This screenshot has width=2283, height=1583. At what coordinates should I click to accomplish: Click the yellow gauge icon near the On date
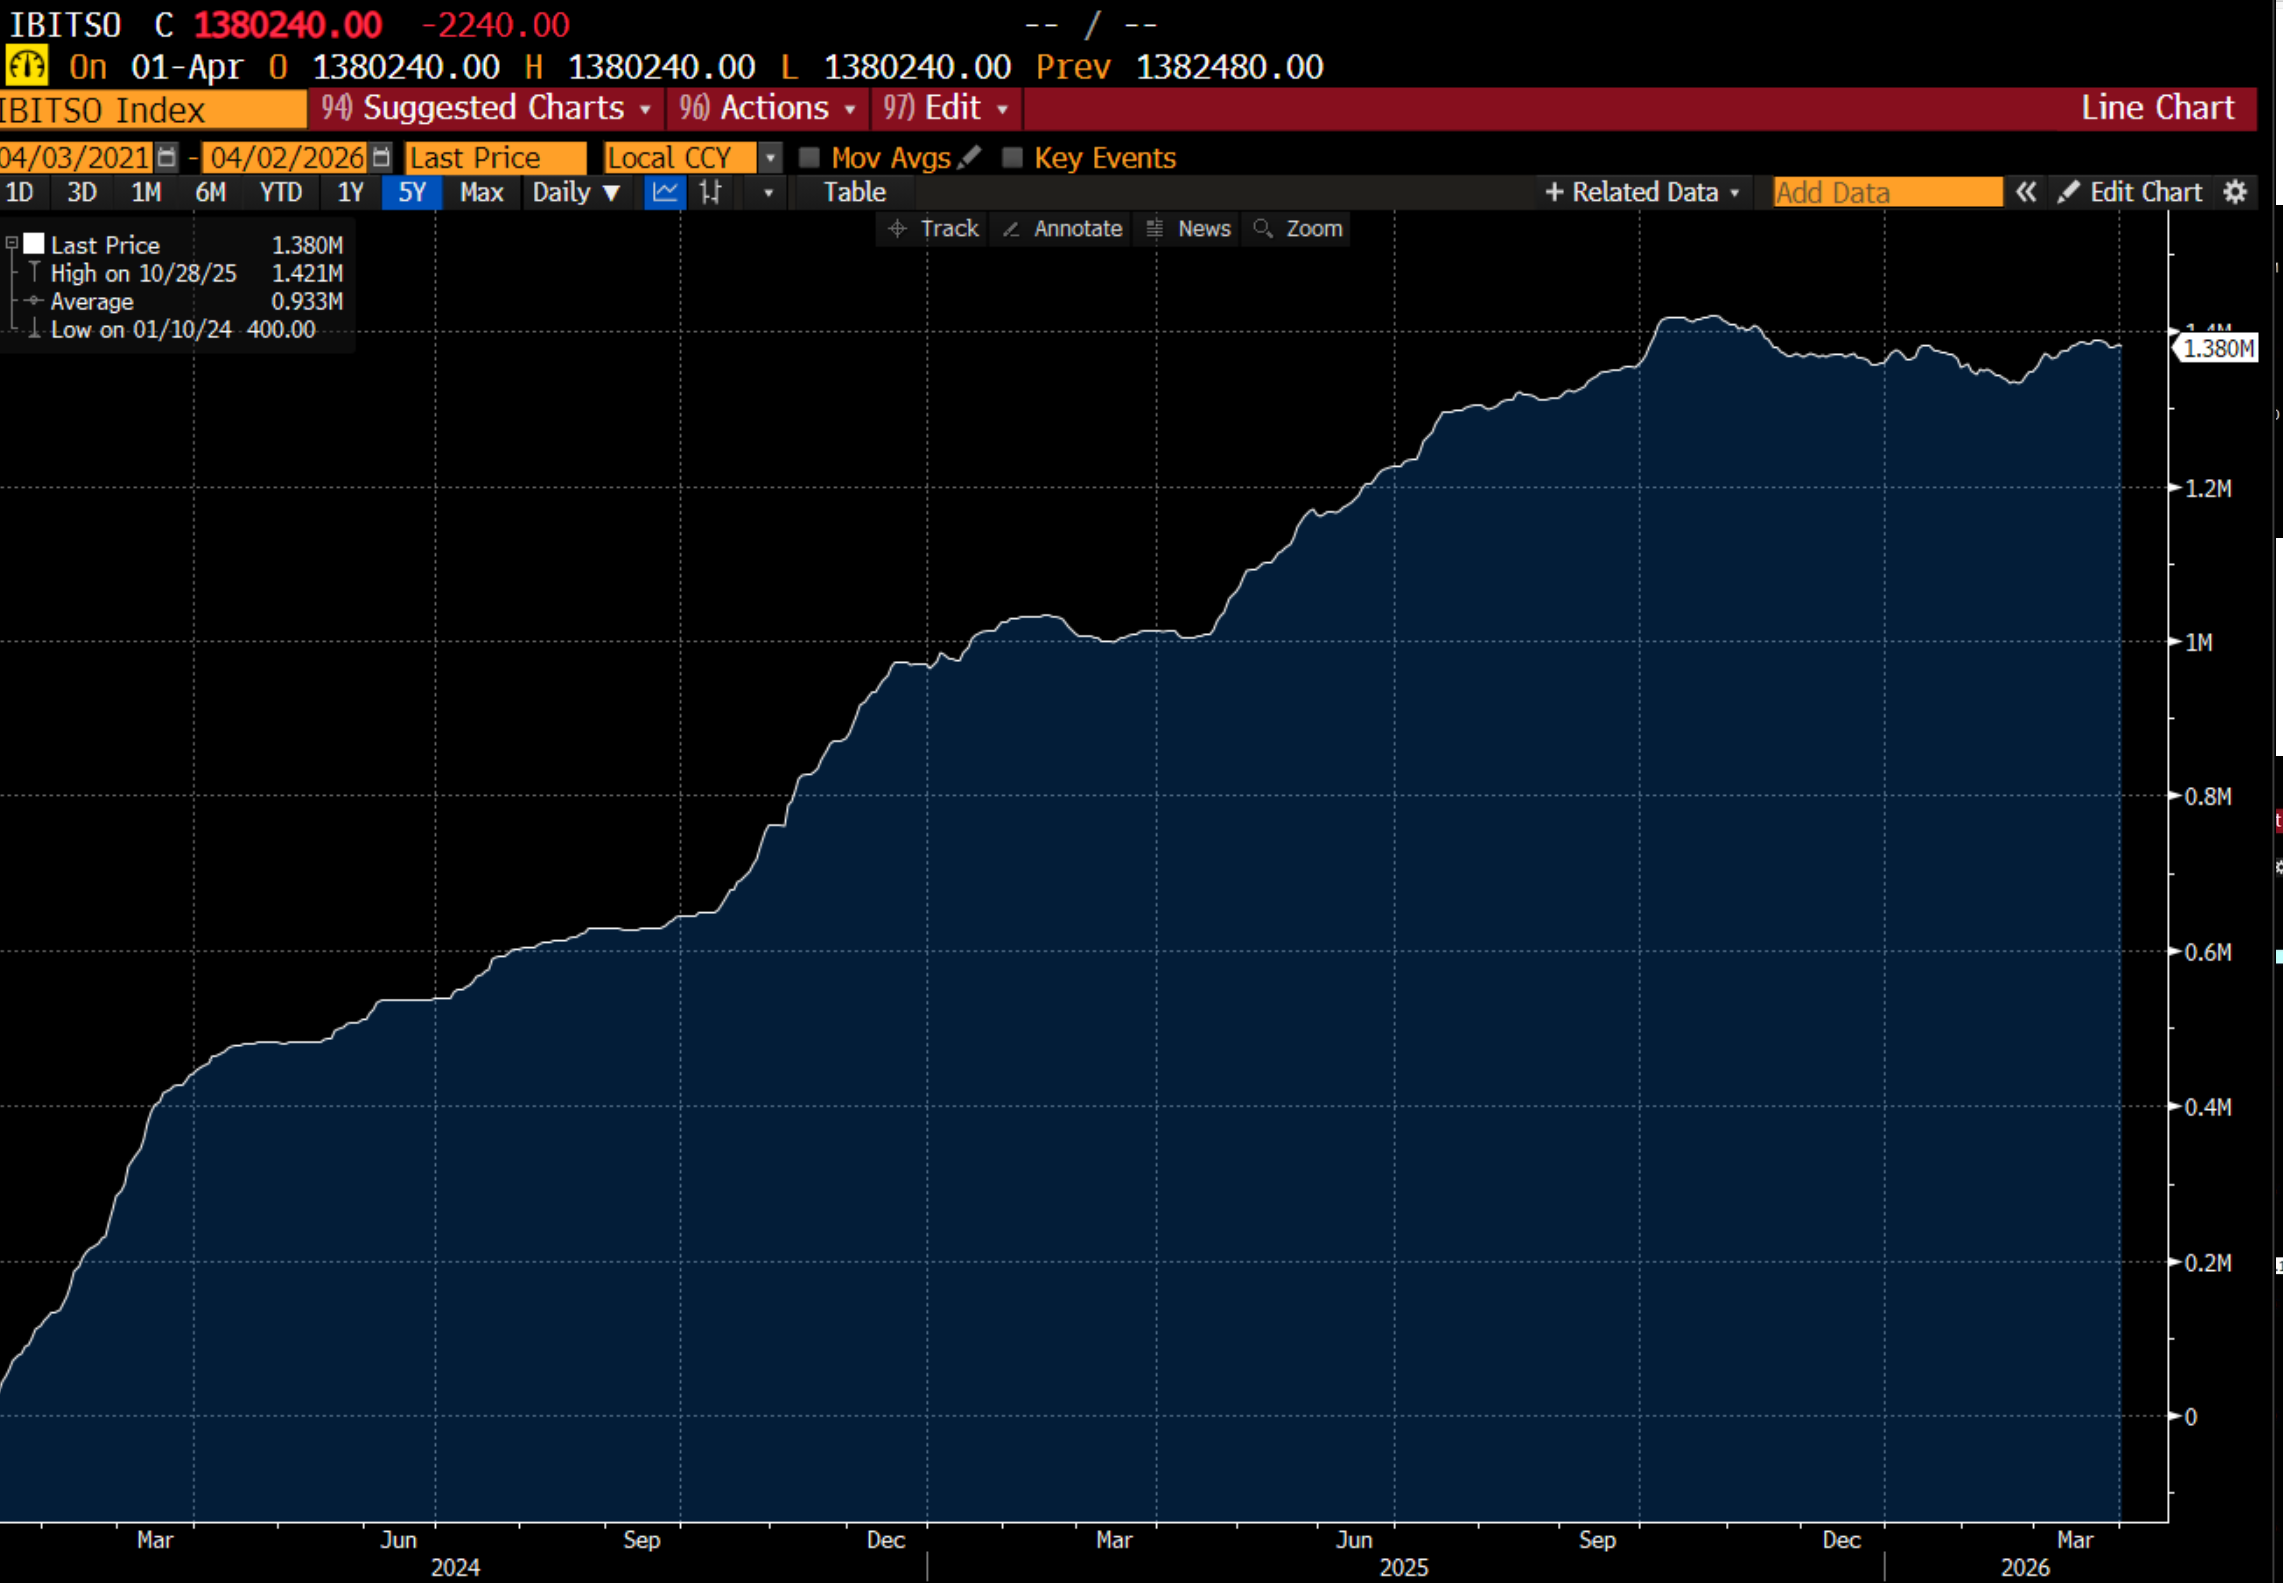coord(26,67)
